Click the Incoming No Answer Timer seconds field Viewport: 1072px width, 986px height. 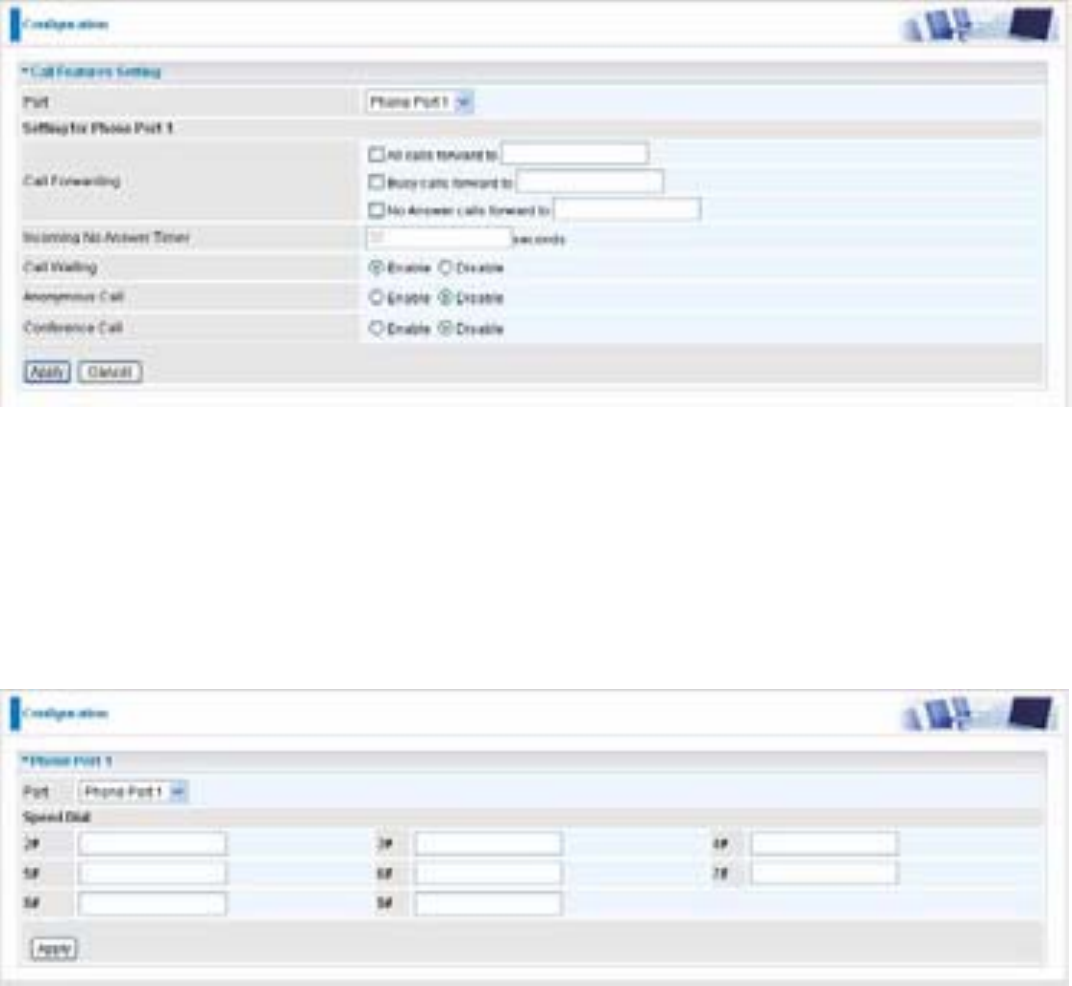coord(439,238)
